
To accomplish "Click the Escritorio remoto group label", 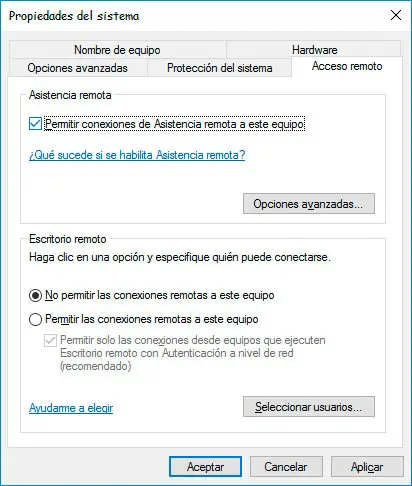I will pyautogui.click(x=68, y=239).
